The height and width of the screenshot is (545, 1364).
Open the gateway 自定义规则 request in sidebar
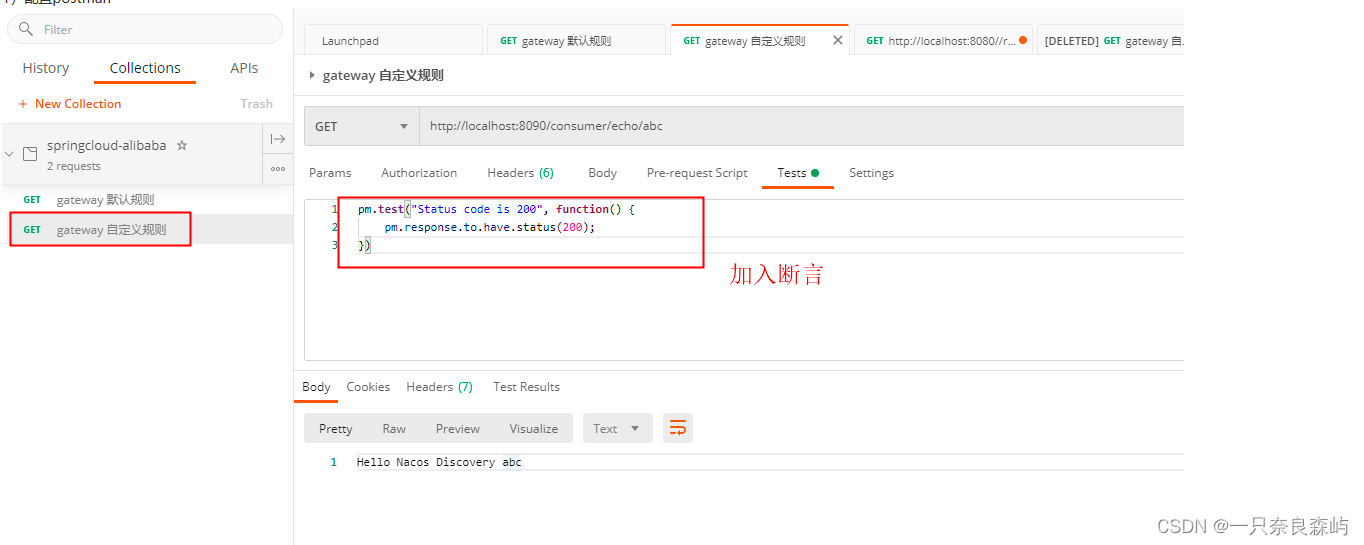click(147, 229)
